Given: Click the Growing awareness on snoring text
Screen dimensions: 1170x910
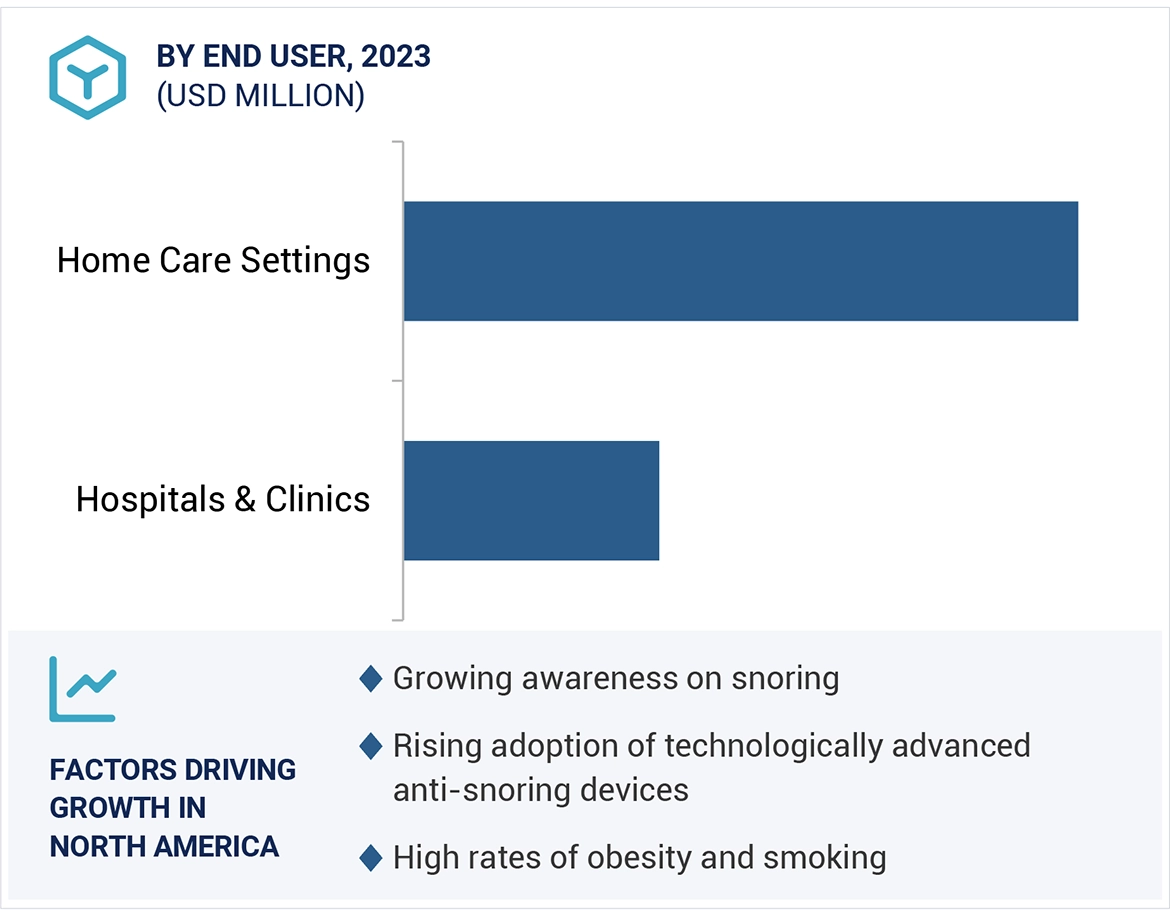Looking at the screenshot, I should tap(615, 679).
